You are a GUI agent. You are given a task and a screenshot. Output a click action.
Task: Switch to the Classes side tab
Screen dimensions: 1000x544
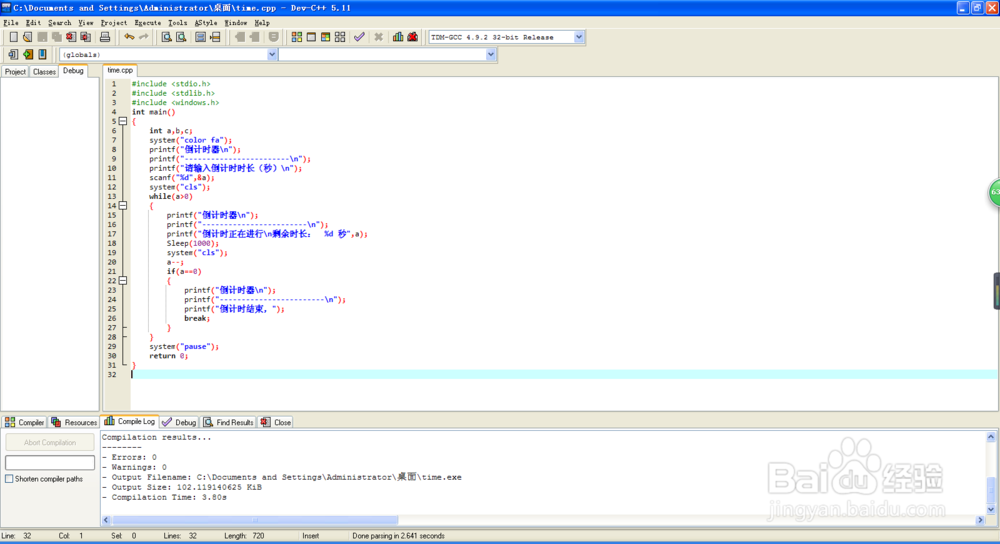(44, 71)
